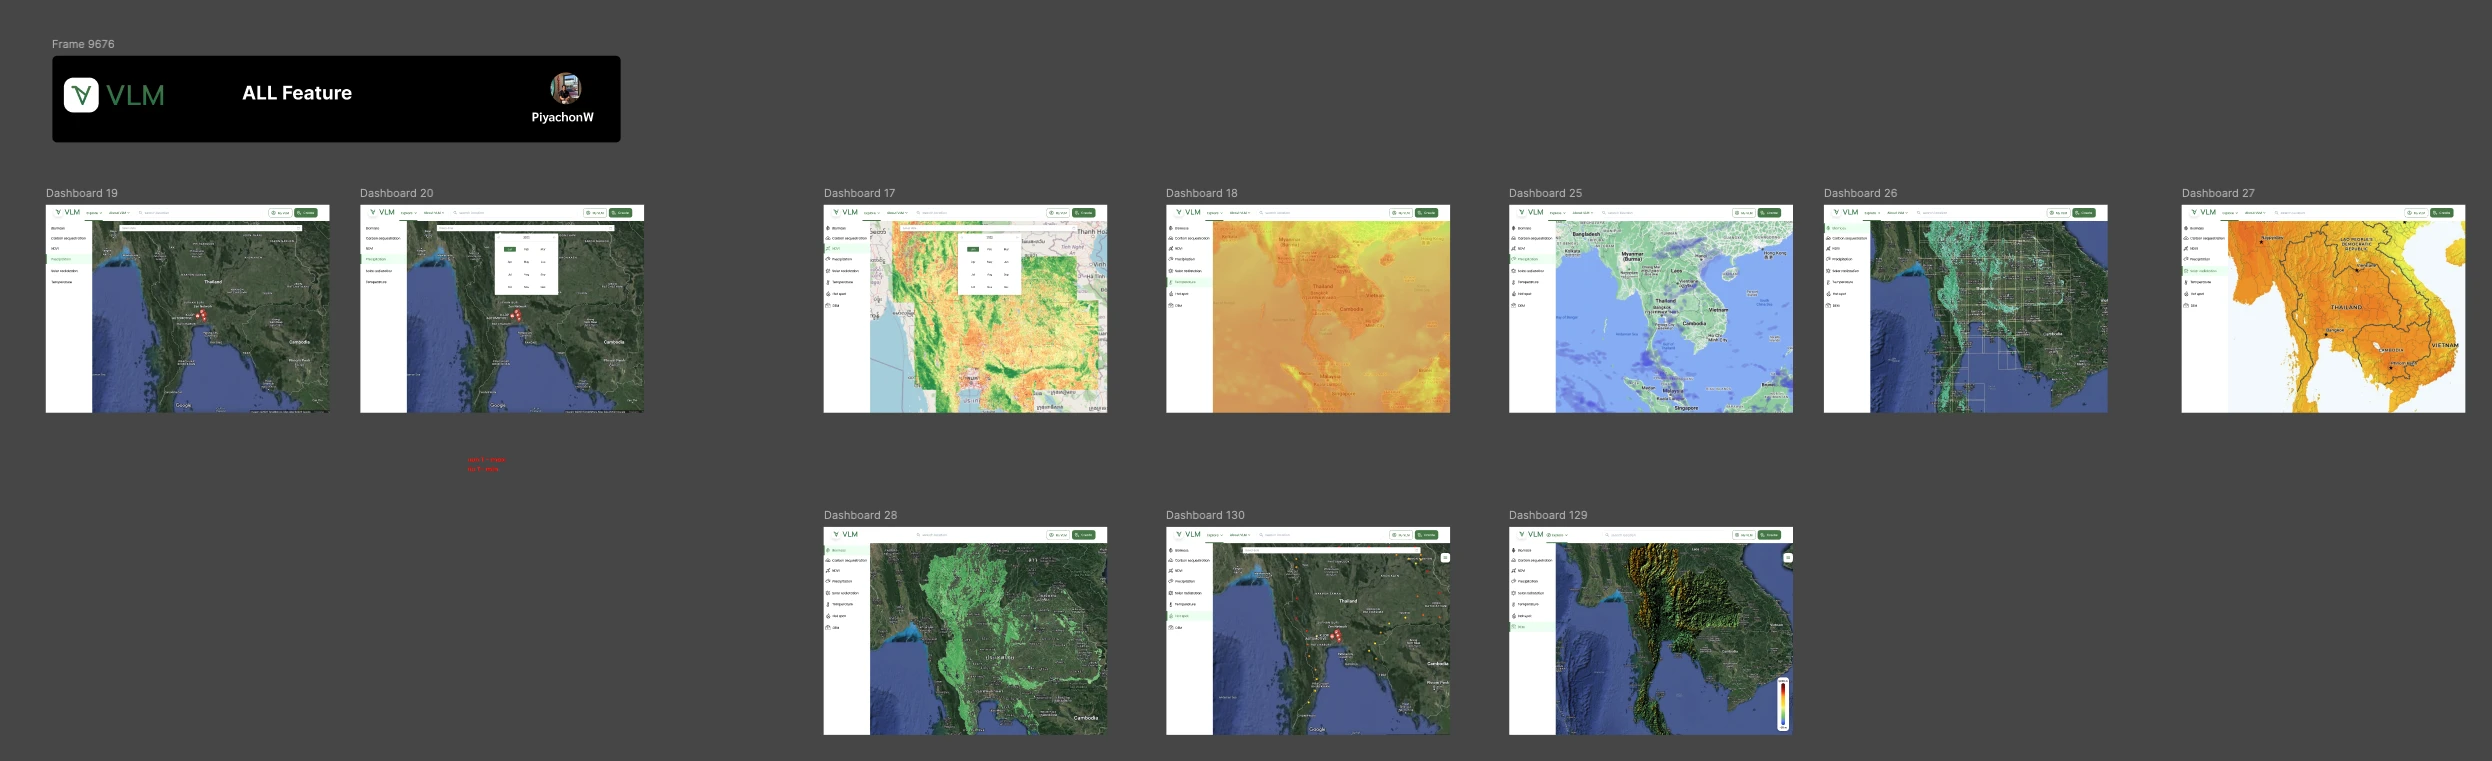Open the layers menu icon on Dashboard 129 map
This screenshot has height=761, width=2492.
[x=1787, y=558]
